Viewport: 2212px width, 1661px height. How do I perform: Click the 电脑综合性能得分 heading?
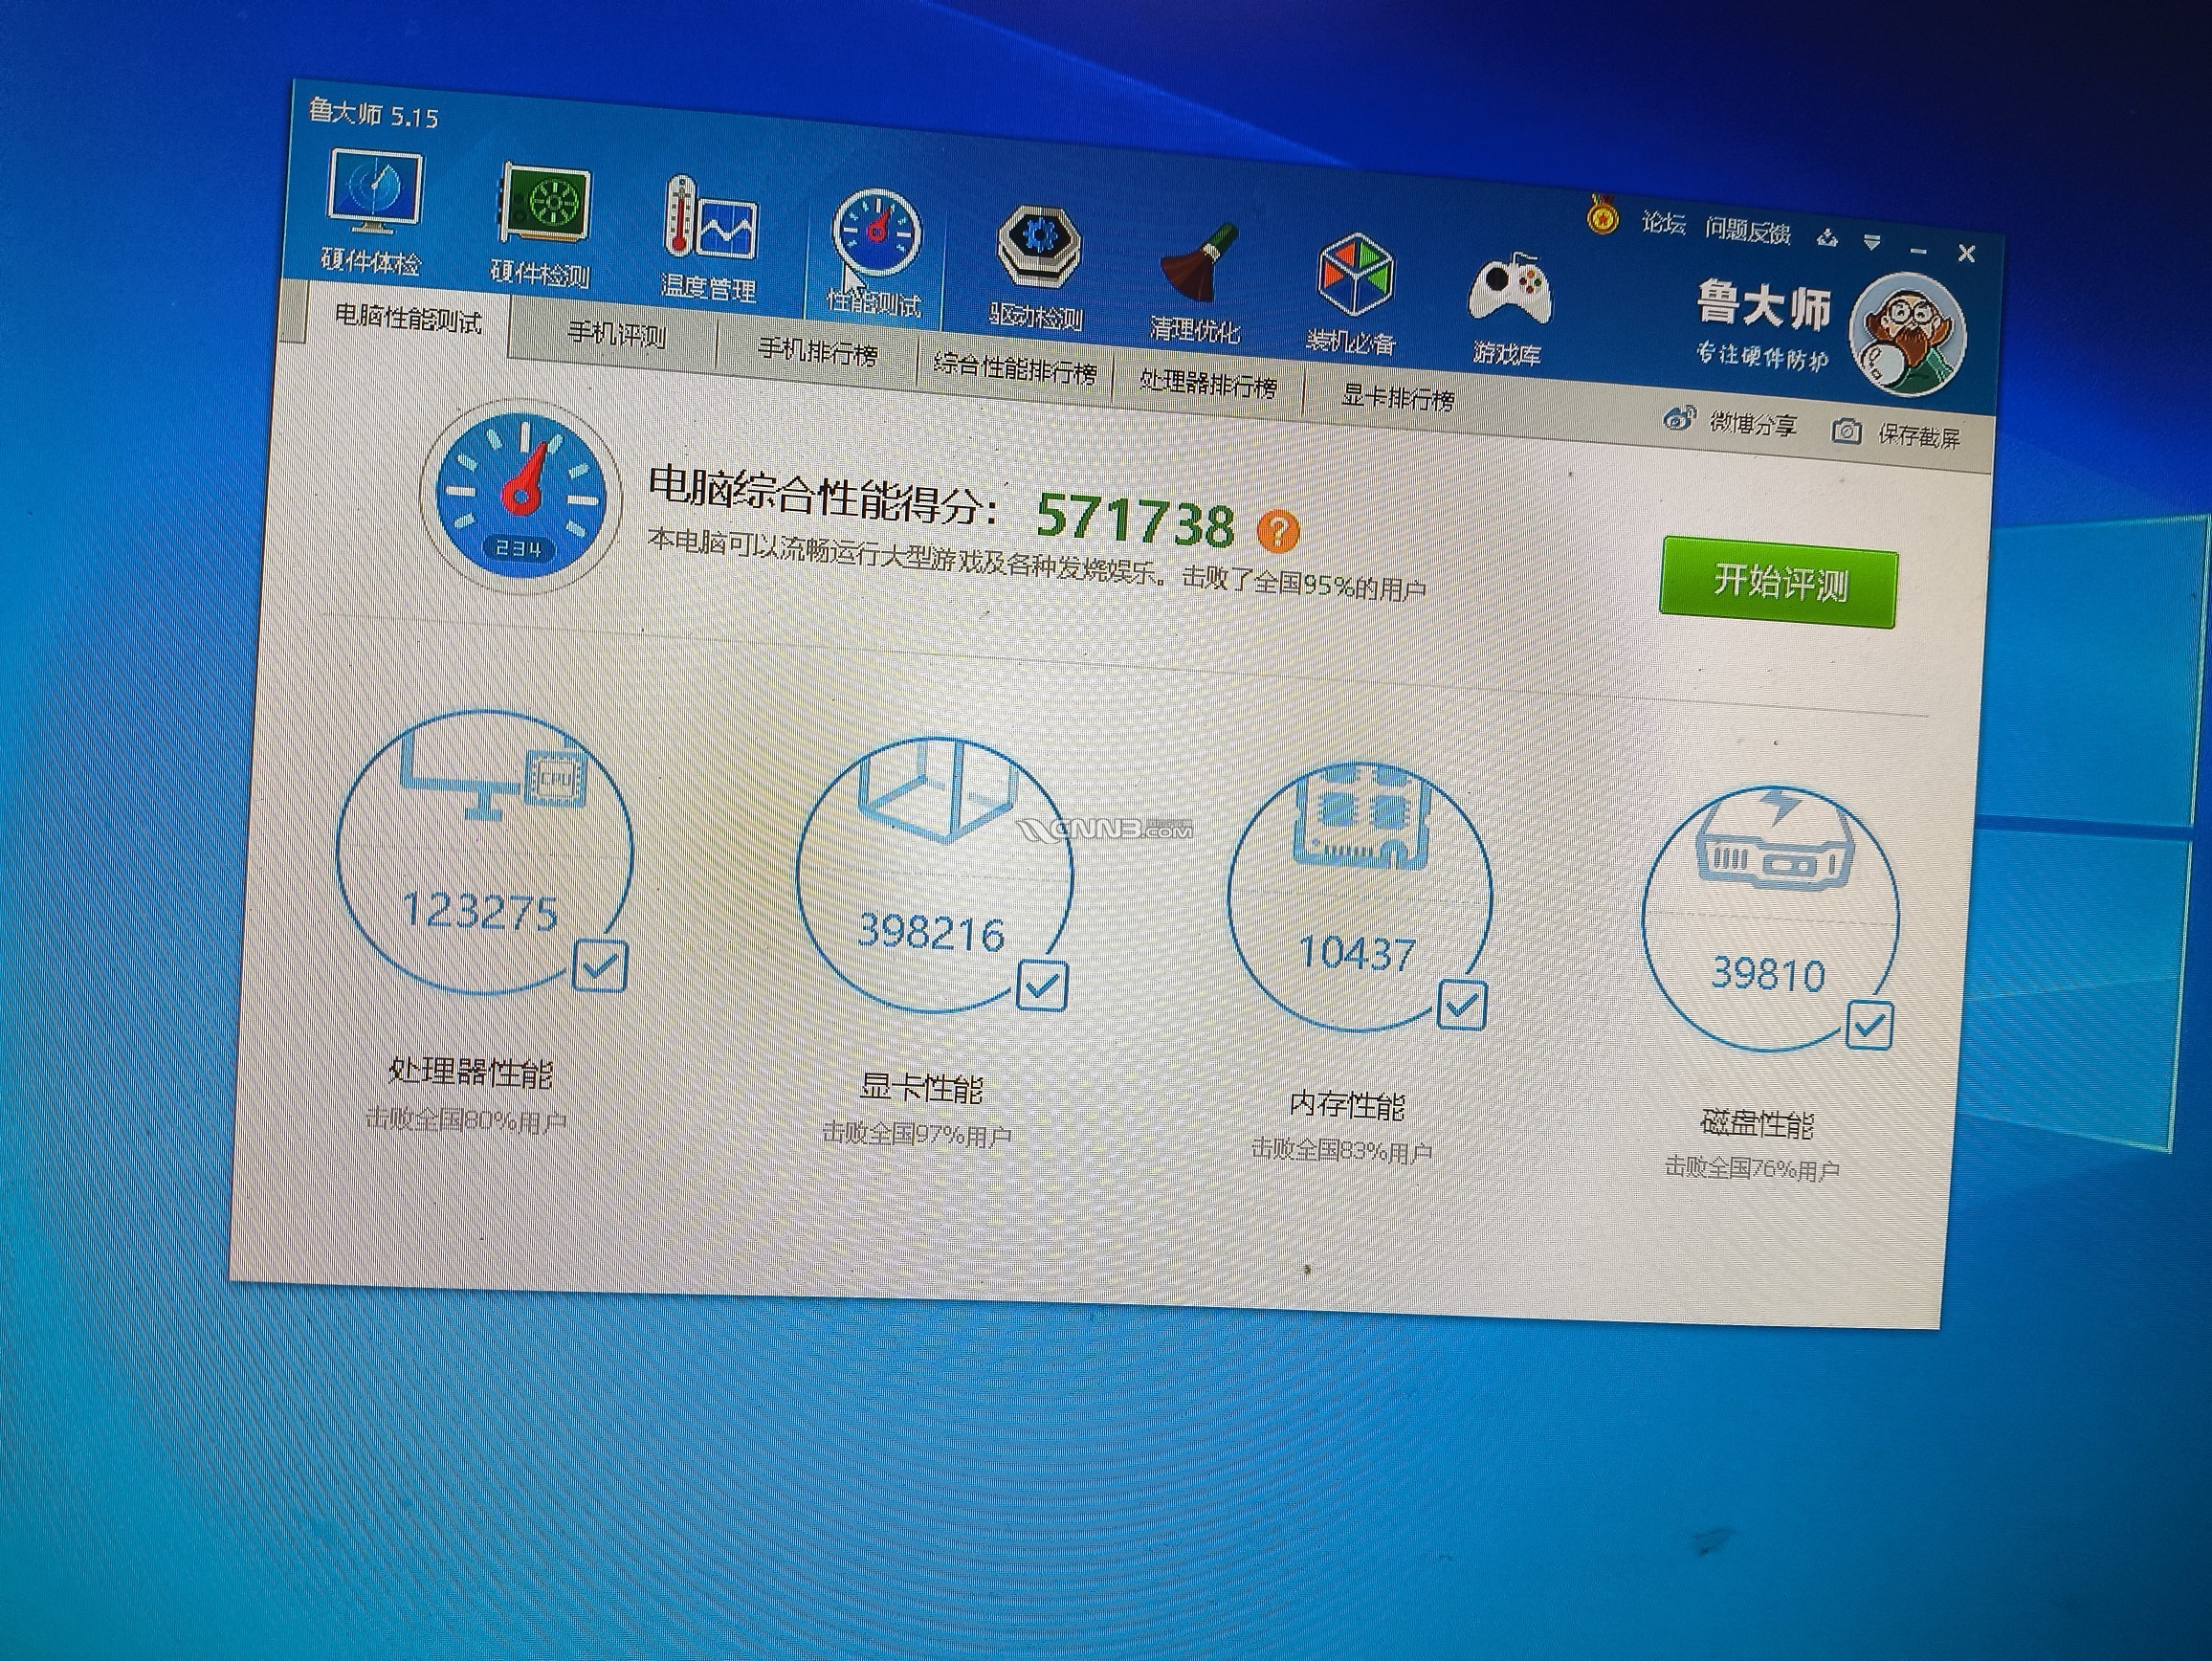coord(822,496)
